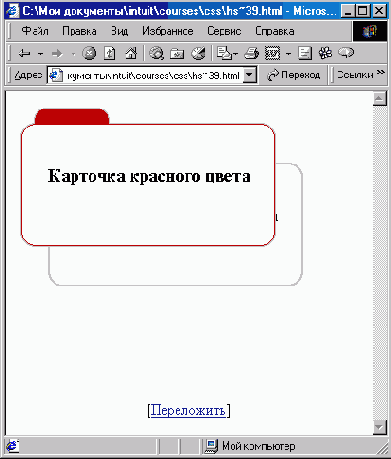Viewport: 391px width, 459px height.
Task: Open the History toolbar icon
Action: pyautogui.click(x=199, y=53)
